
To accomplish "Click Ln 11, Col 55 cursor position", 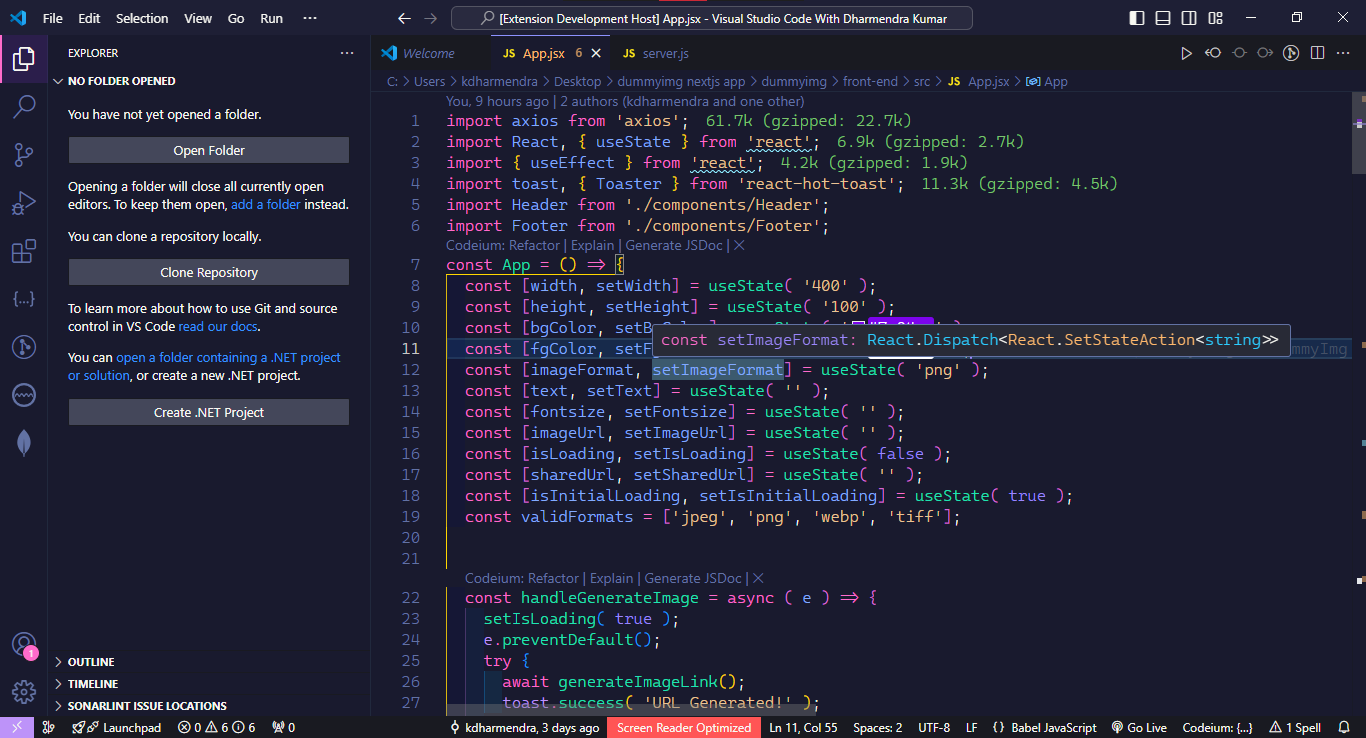I will 803,728.
